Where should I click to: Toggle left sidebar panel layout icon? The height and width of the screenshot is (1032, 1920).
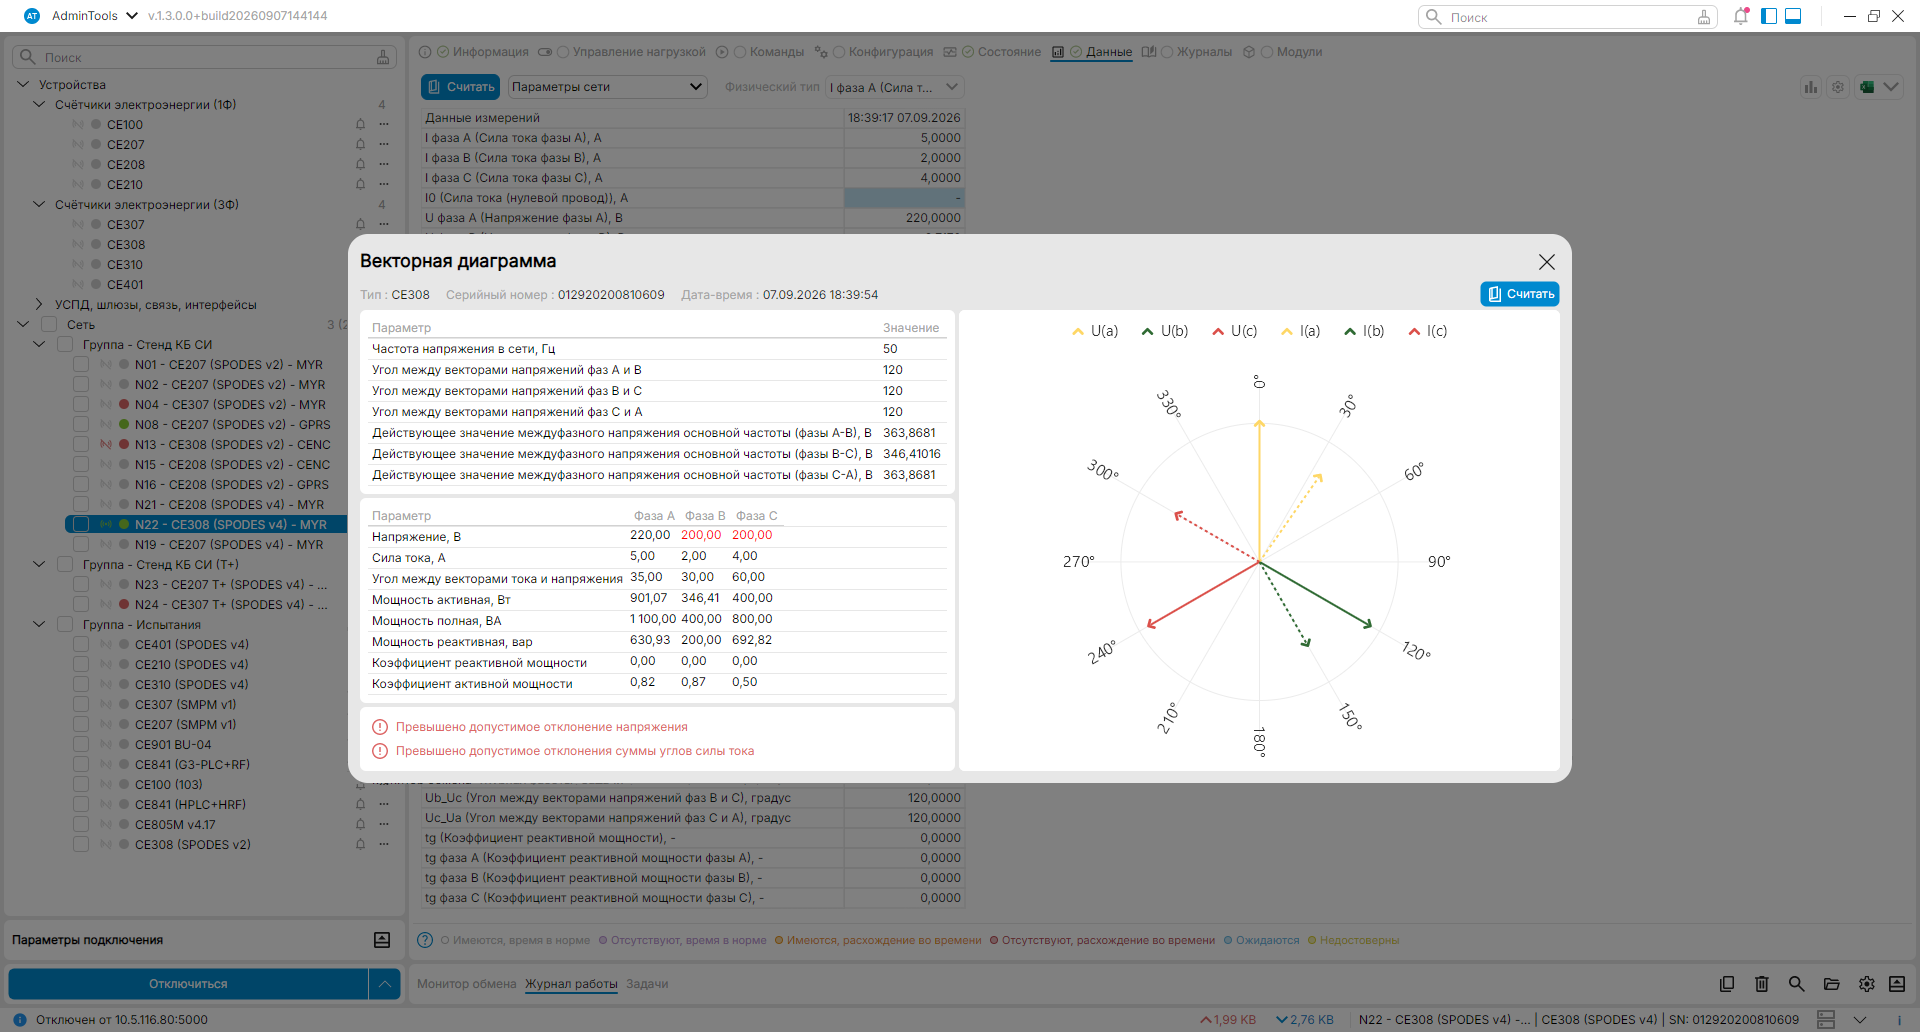(1769, 16)
